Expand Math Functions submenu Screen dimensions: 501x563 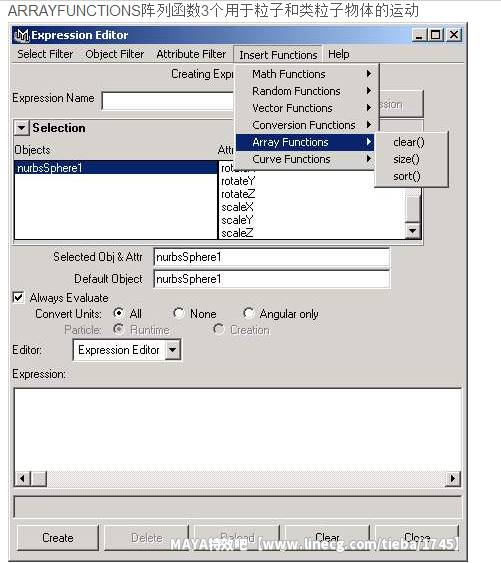pos(305,74)
